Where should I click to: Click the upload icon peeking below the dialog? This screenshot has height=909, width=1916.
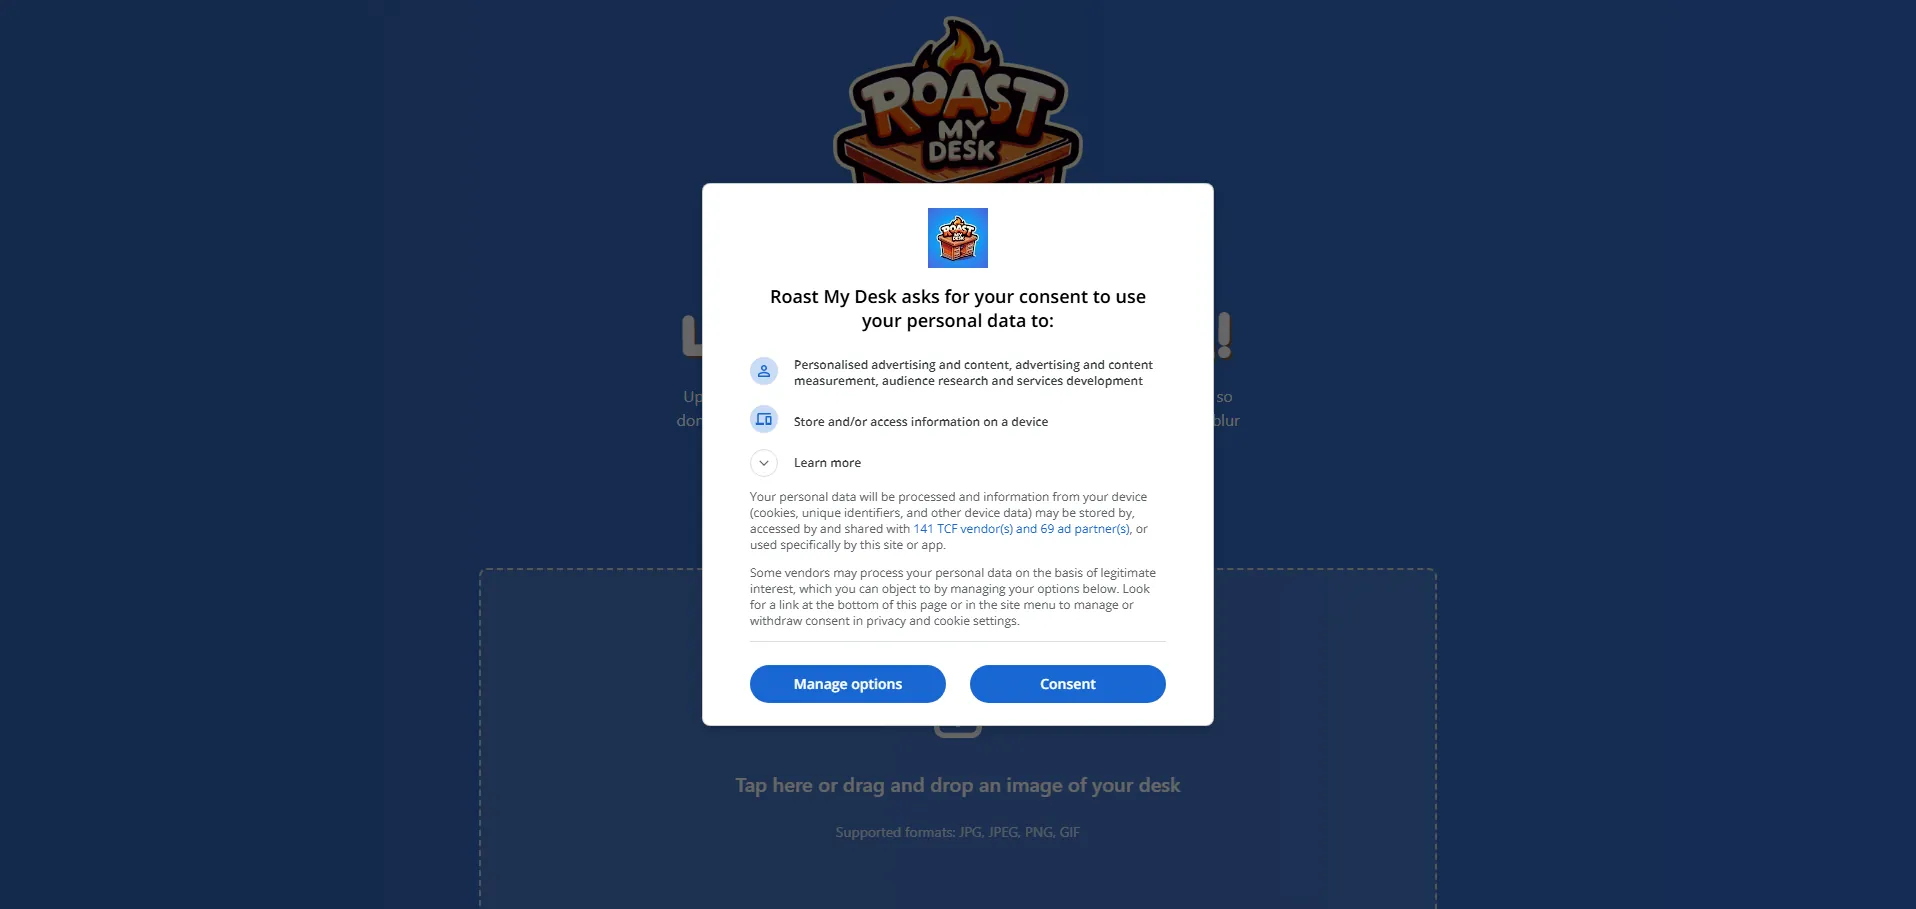pos(958,731)
